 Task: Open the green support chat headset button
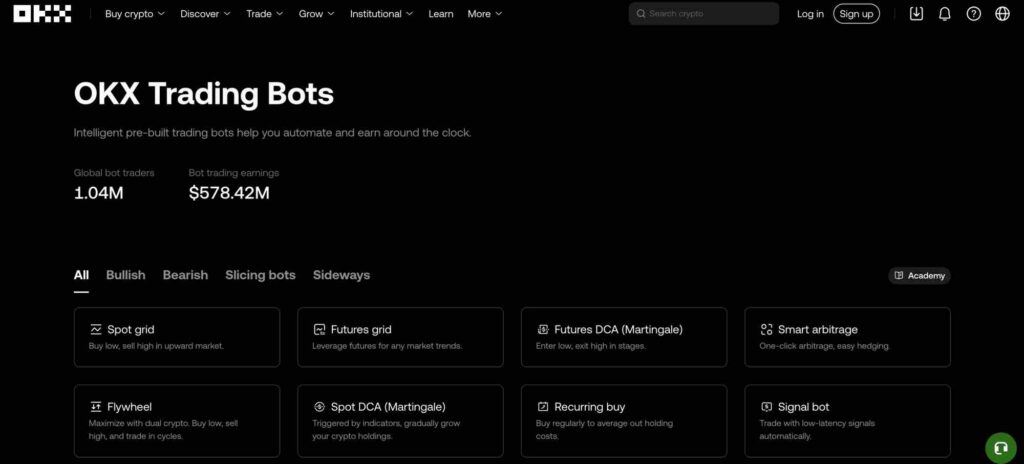coord(1000,448)
